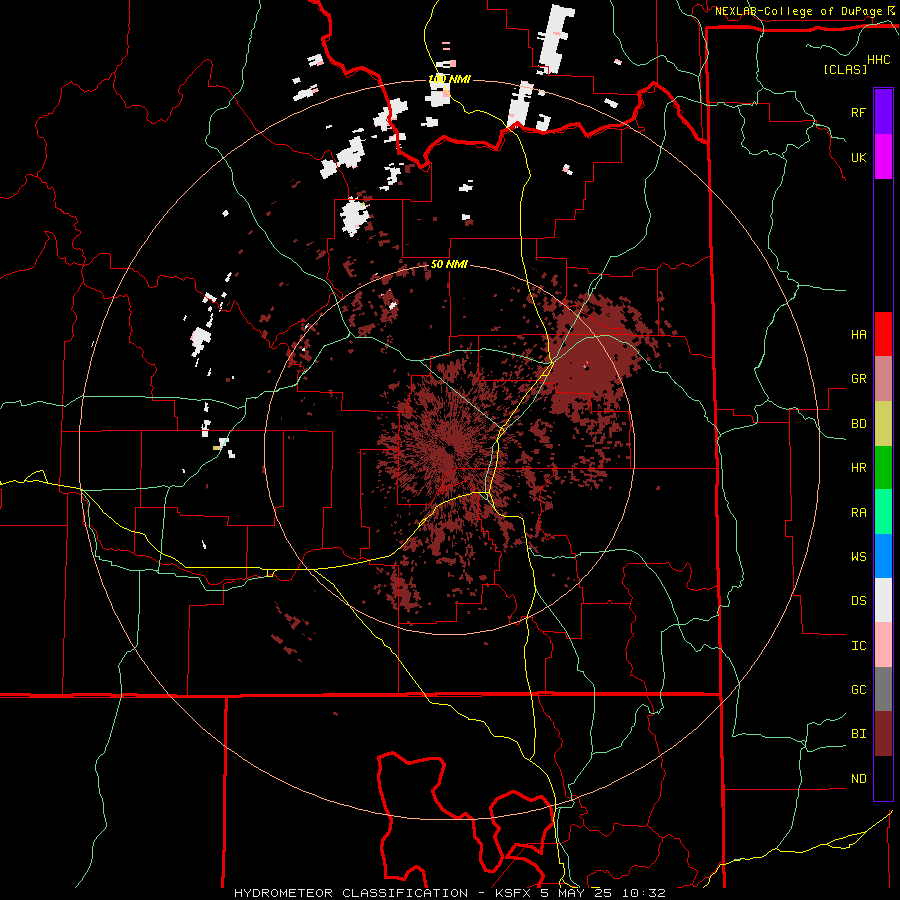Click the RF purple legend swatch
This screenshot has height=900, width=900.
pyautogui.click(x=883, y=112)
